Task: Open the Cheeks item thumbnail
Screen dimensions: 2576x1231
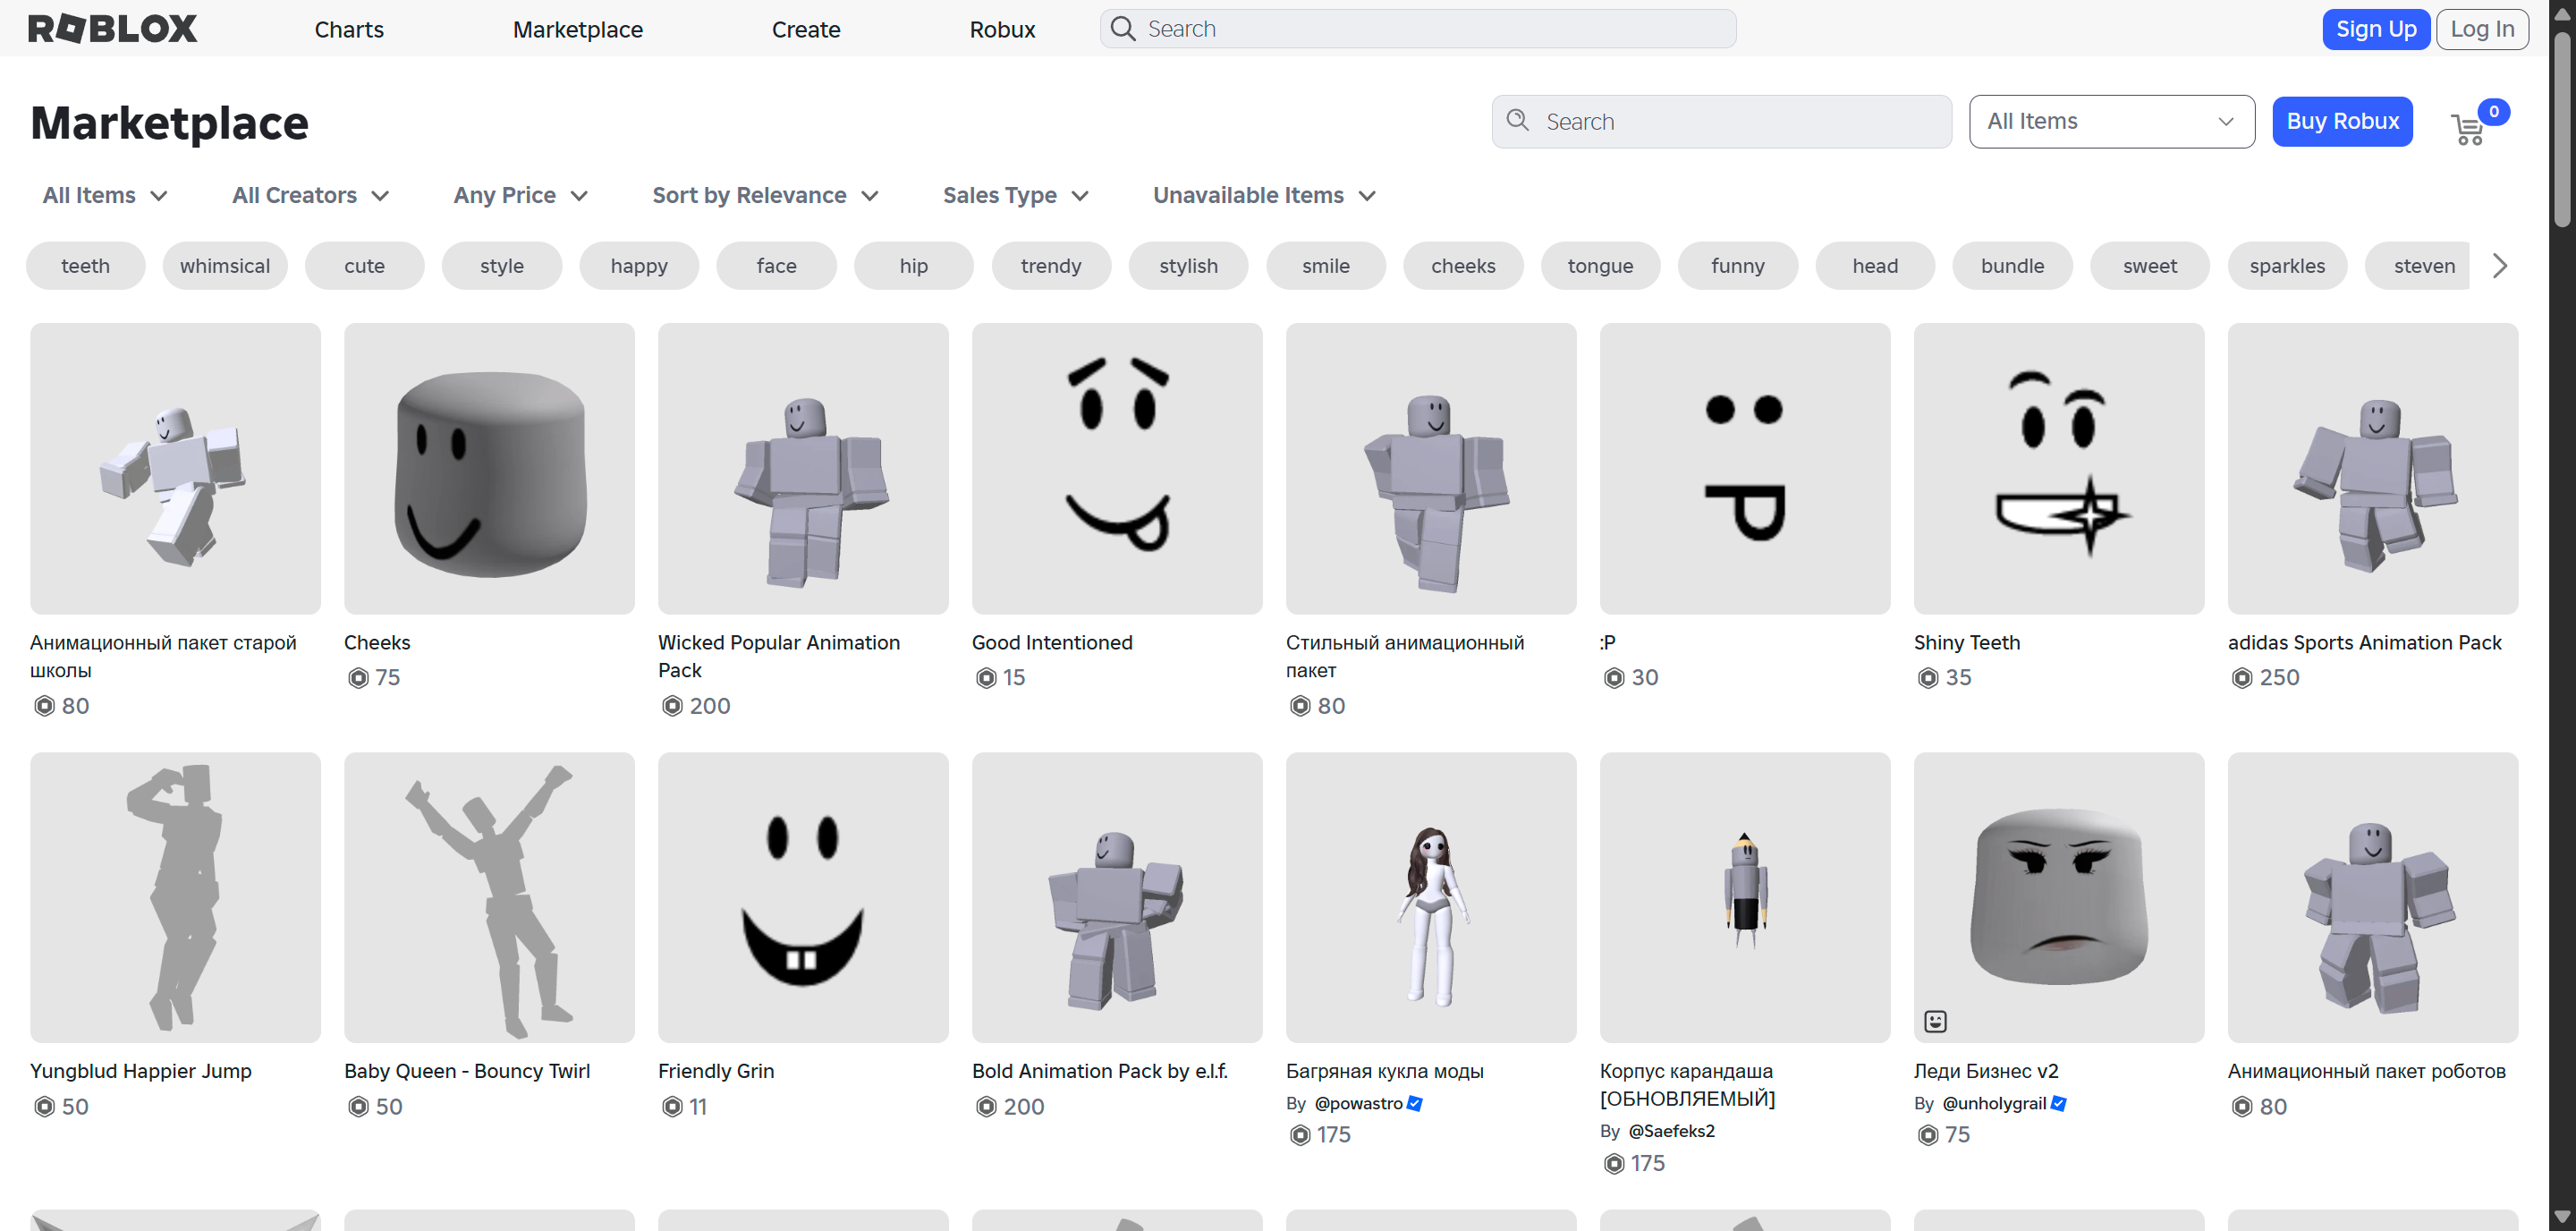Action: [x=489, y=468]
